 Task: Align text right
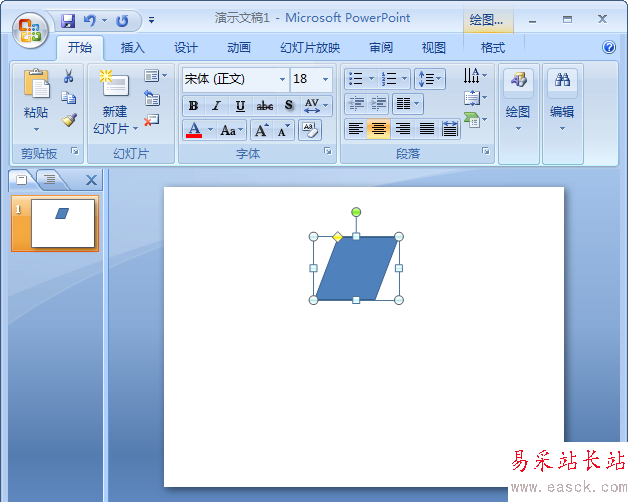[x=403, y=129]
